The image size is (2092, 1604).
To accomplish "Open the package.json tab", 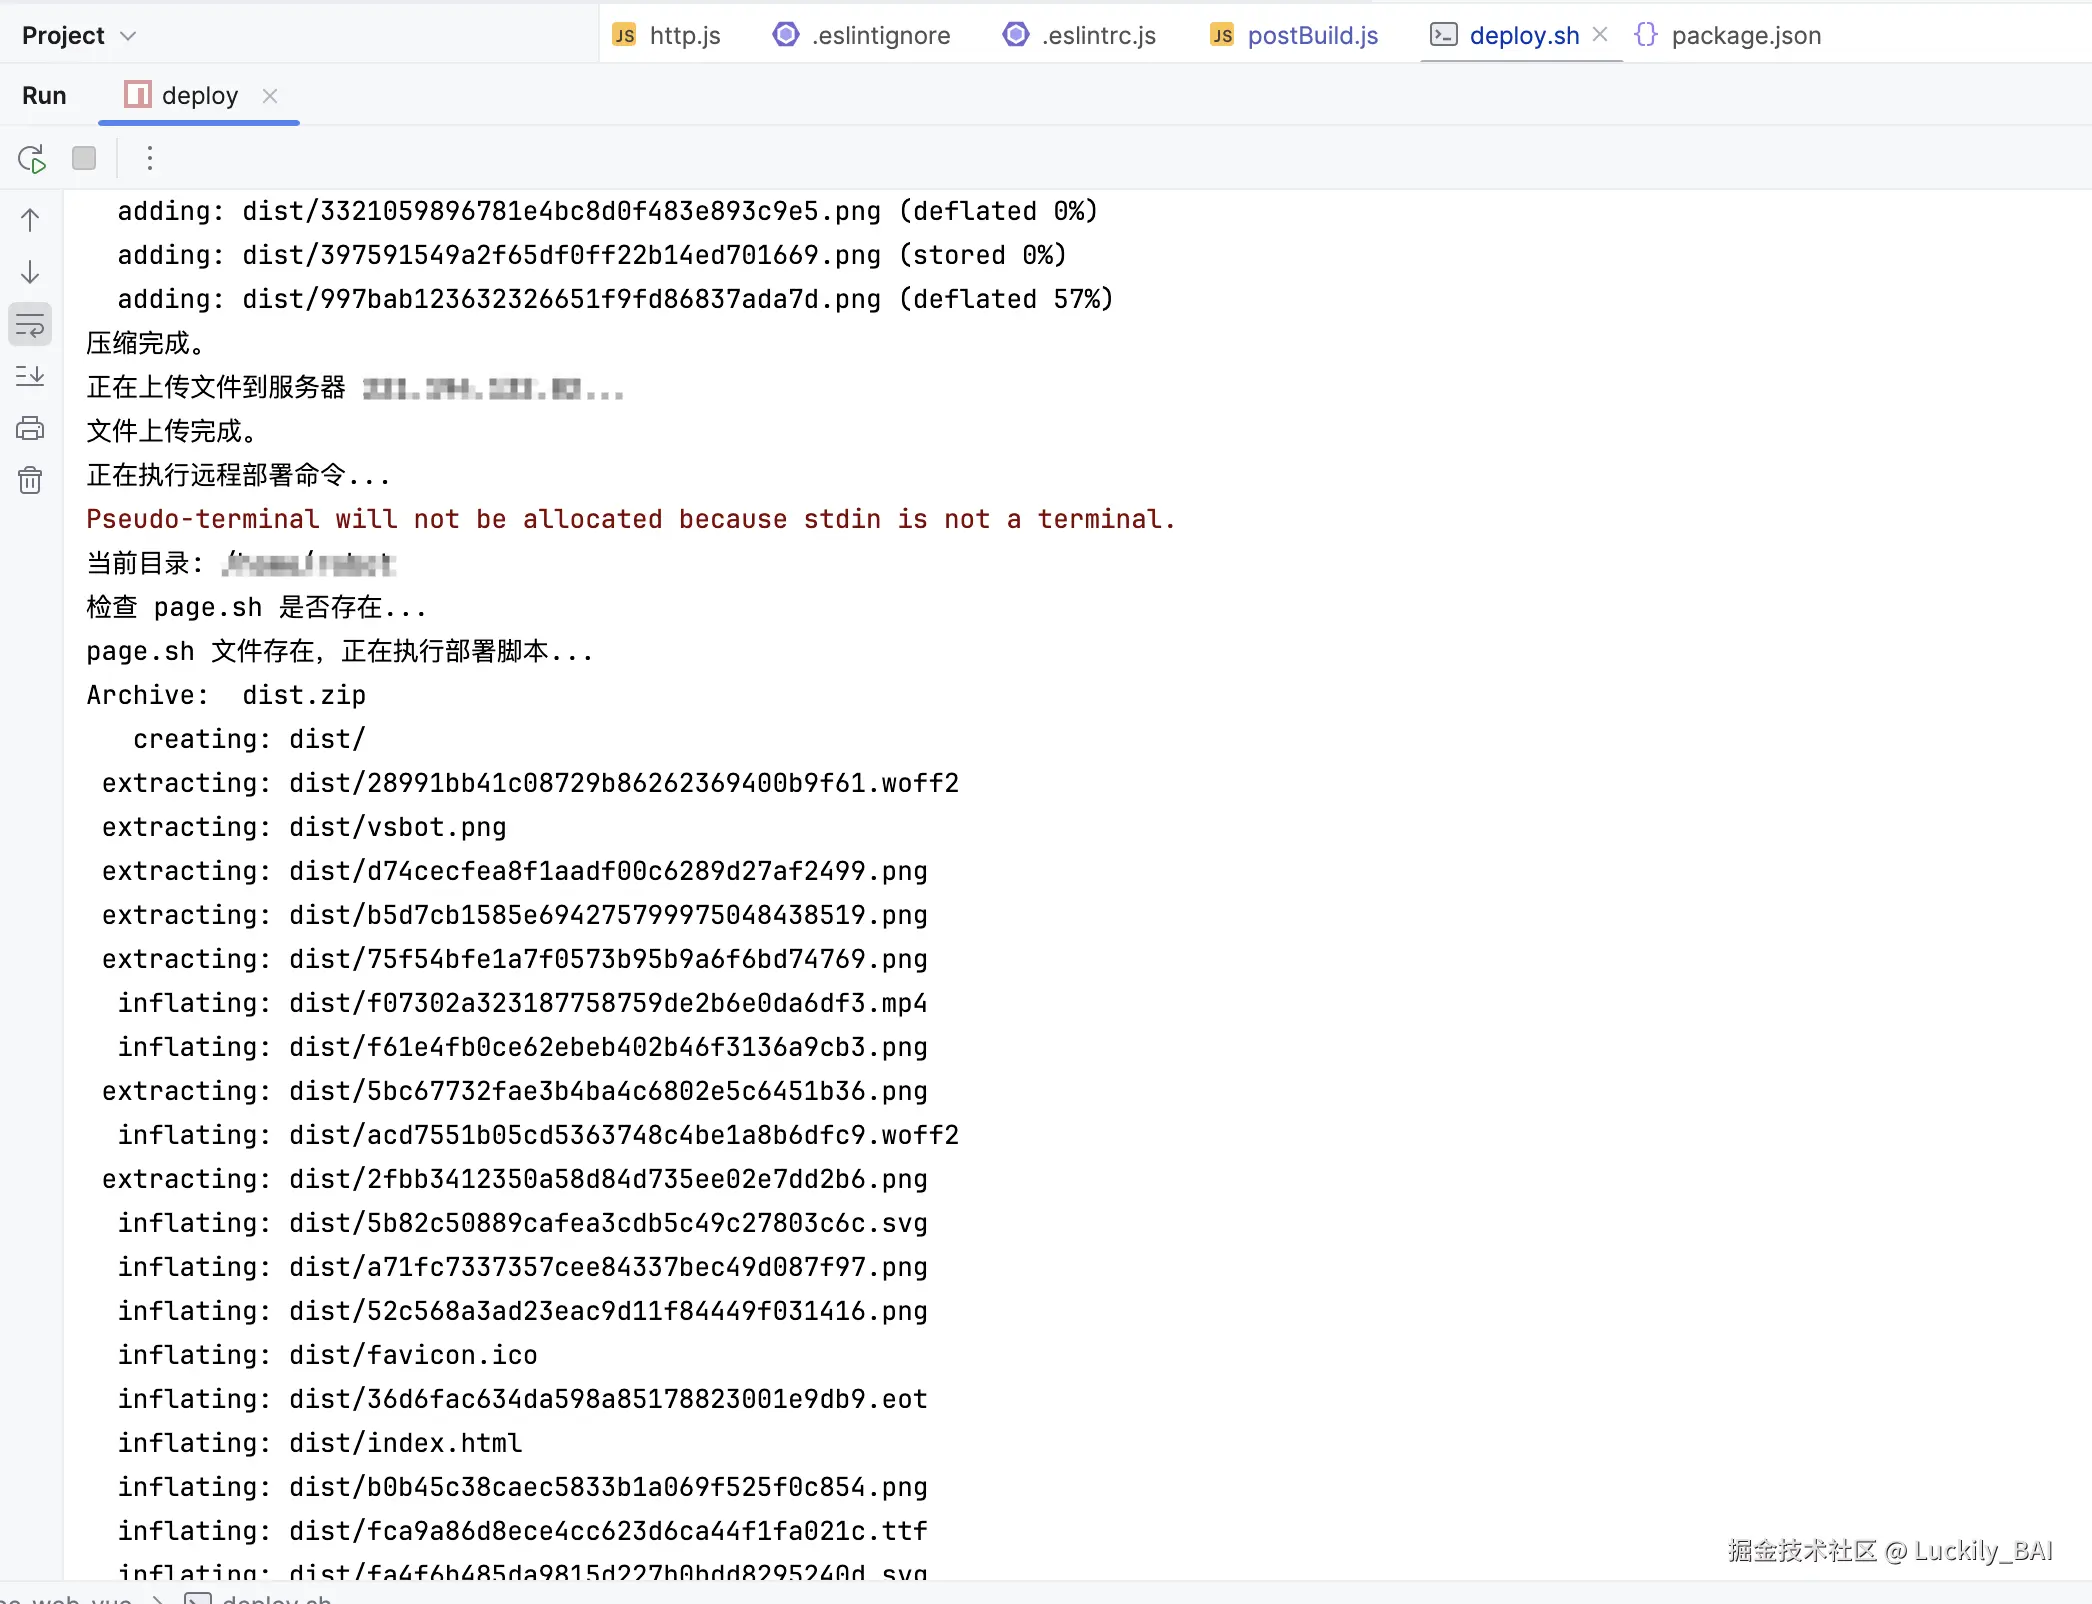I will [1745, 36].
